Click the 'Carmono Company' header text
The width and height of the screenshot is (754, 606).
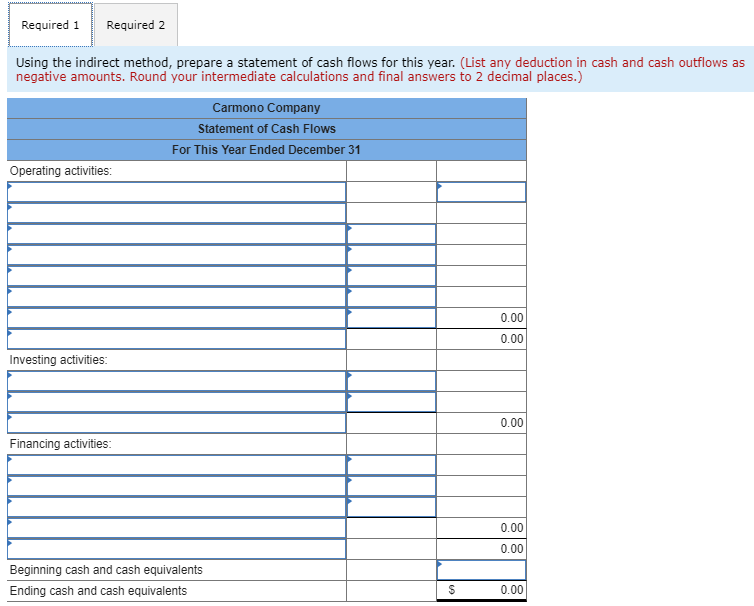(266, 108)
